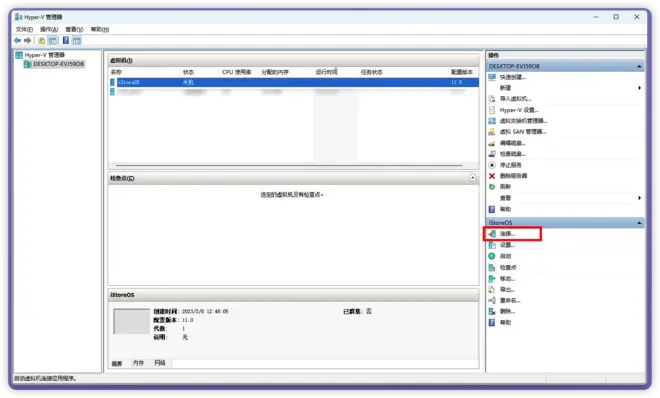Click the blue back arrow in toolbar
The width and height of the screenshot is (660, 398).
[17, 40]
